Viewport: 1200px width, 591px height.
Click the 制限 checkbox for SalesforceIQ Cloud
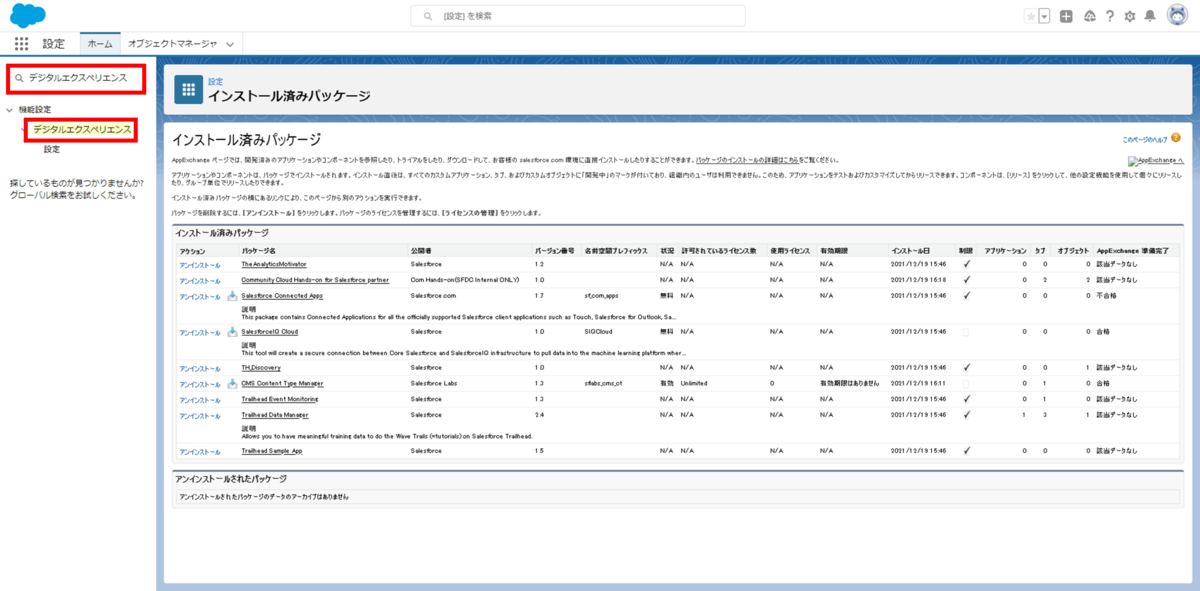(966, 331)
